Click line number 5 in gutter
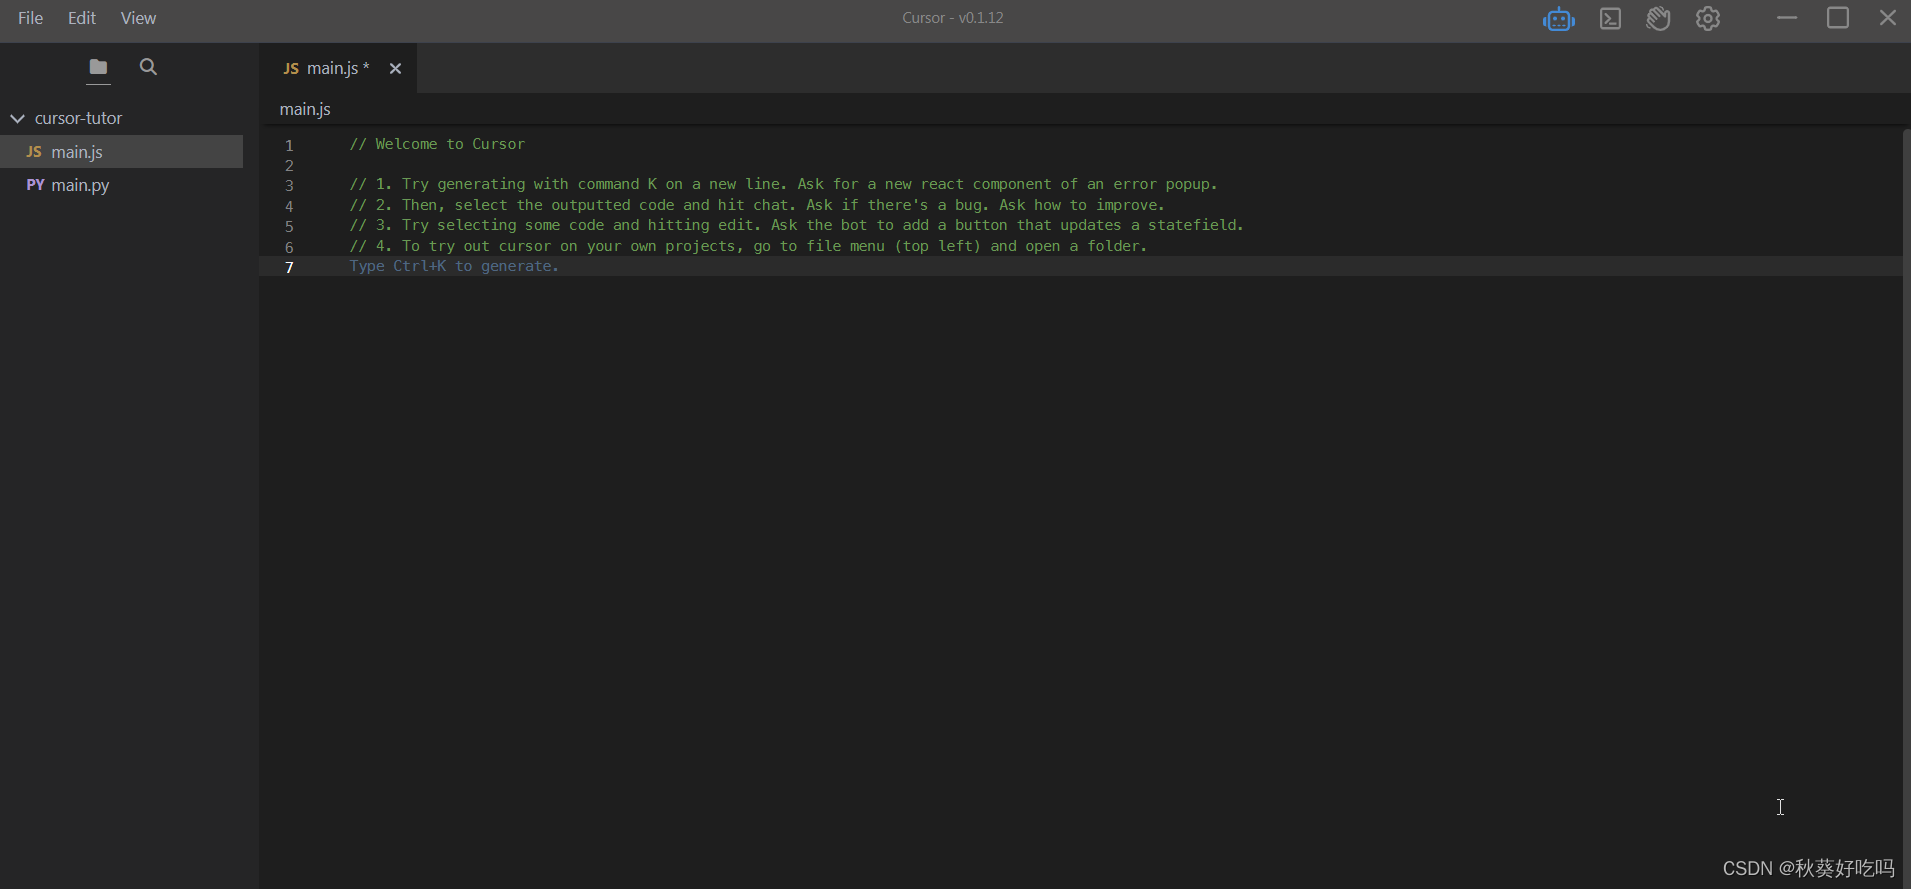The width and height of the screenshot is (1911, 889). pos(289,226)
